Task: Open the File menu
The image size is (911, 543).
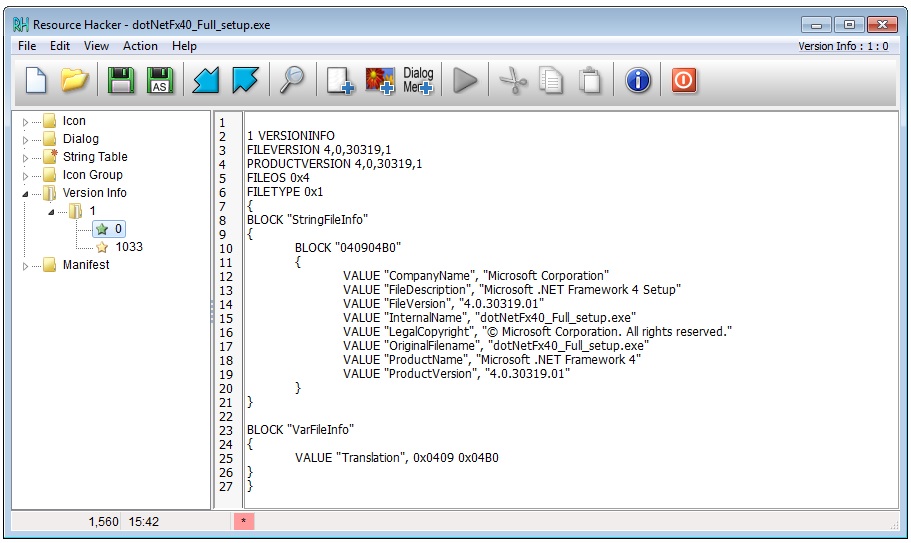Action: (27, 46)
